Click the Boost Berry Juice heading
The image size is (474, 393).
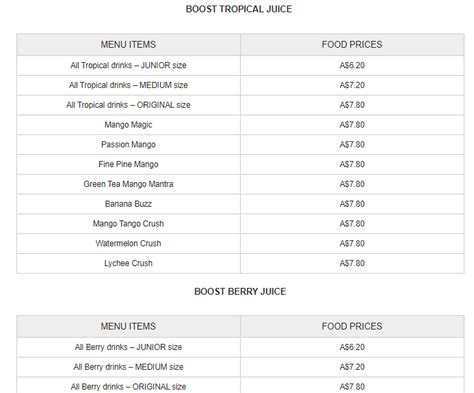coord(240,291)
